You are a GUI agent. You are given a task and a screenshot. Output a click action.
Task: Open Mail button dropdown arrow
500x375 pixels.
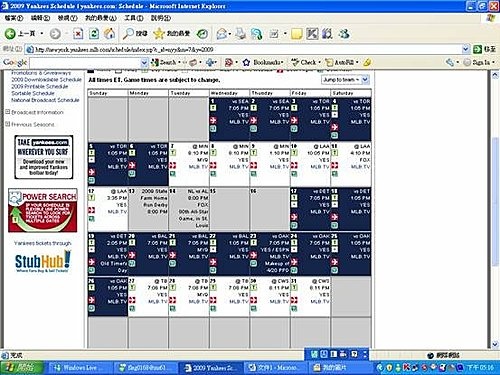(230, 34)
